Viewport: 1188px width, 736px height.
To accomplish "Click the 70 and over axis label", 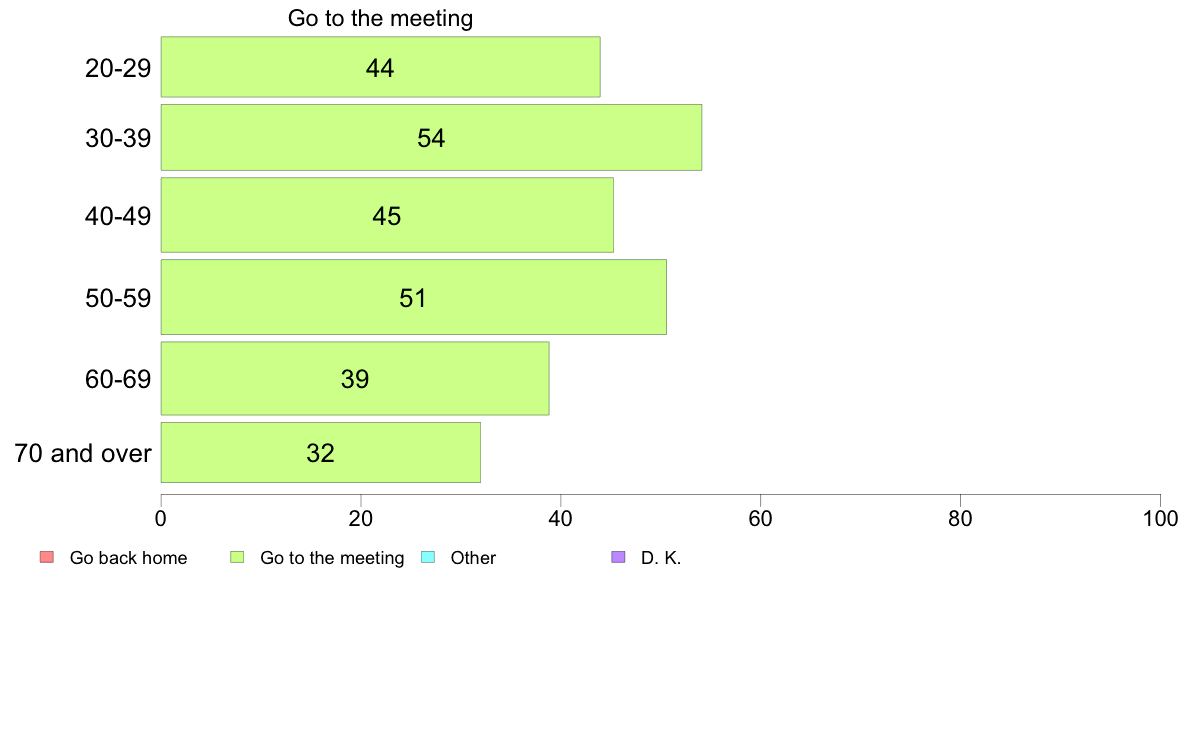I will [83, 453].
